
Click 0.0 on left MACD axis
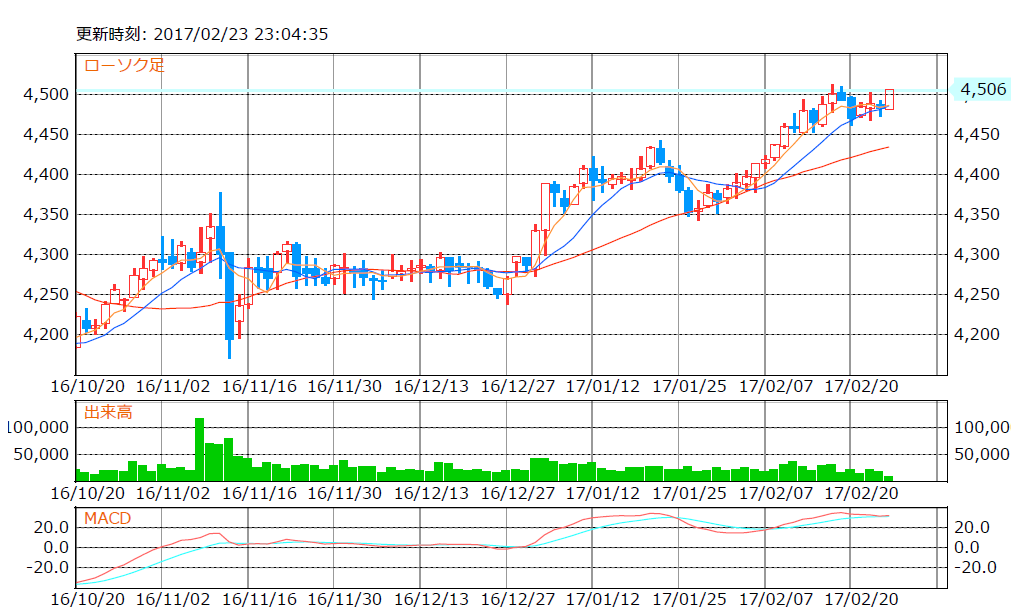point(55,548)
